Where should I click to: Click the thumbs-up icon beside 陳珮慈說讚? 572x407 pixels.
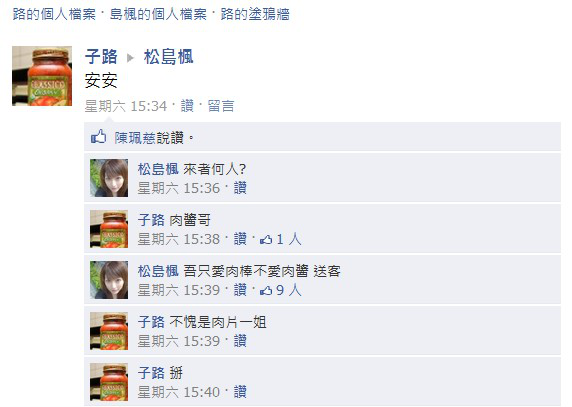click(x=98, y=137)
